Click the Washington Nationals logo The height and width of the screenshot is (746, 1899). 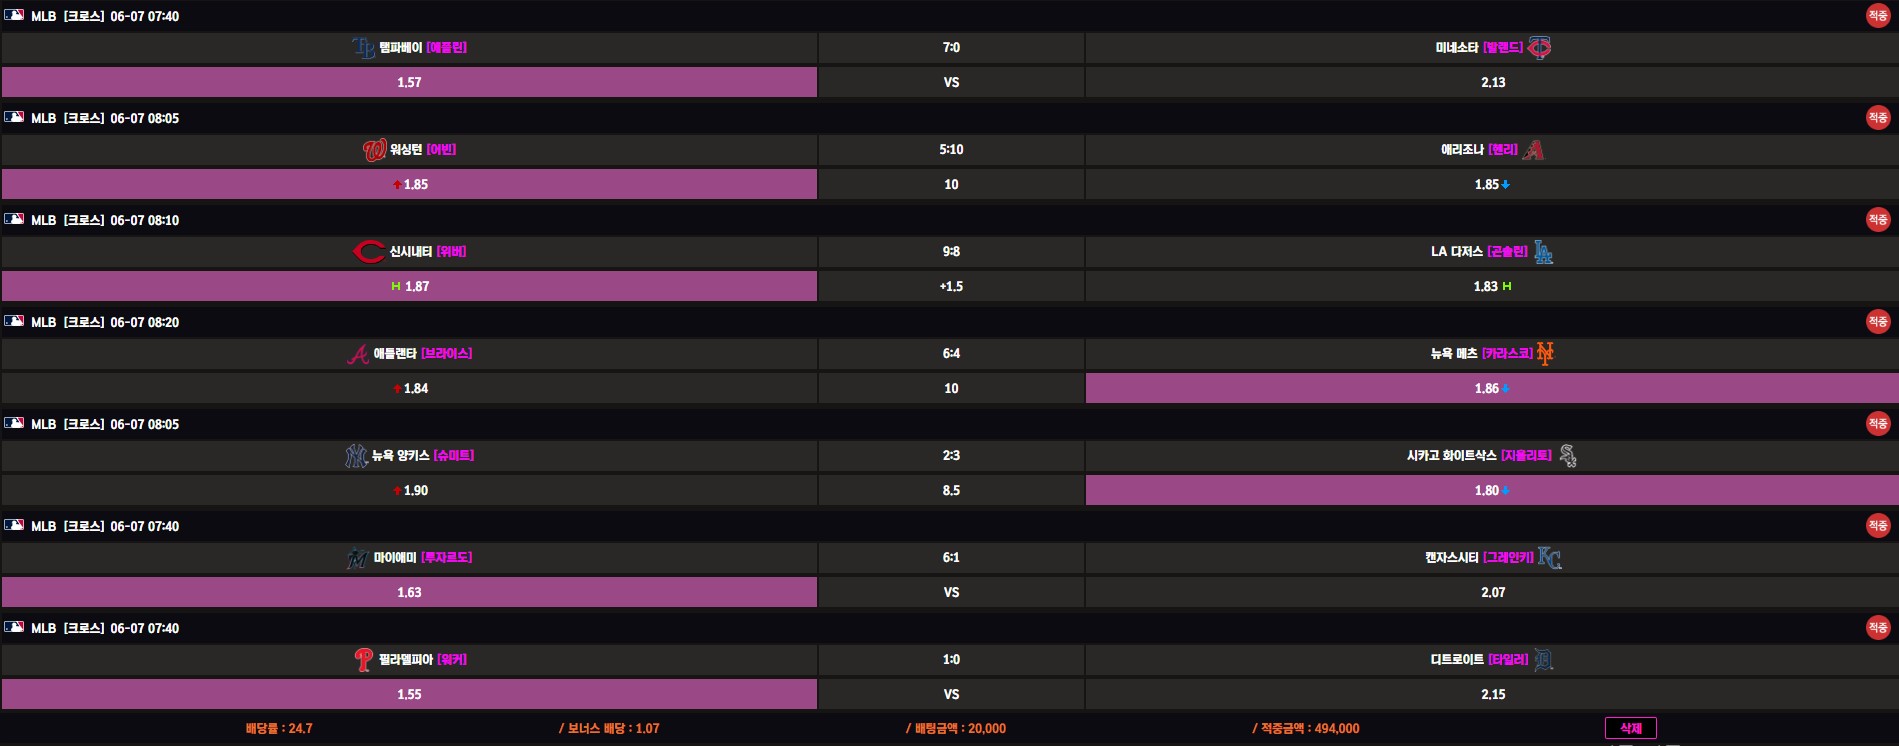point(374,150)
